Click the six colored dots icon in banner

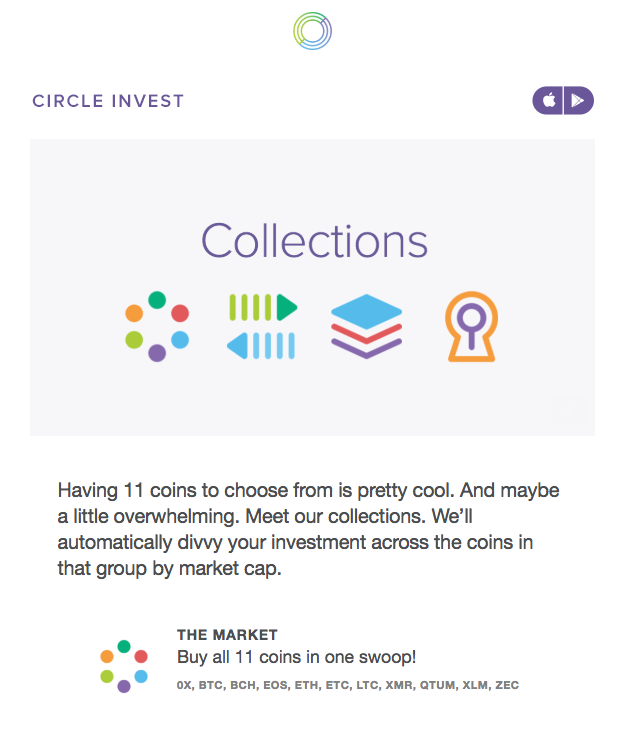(157, 326)
